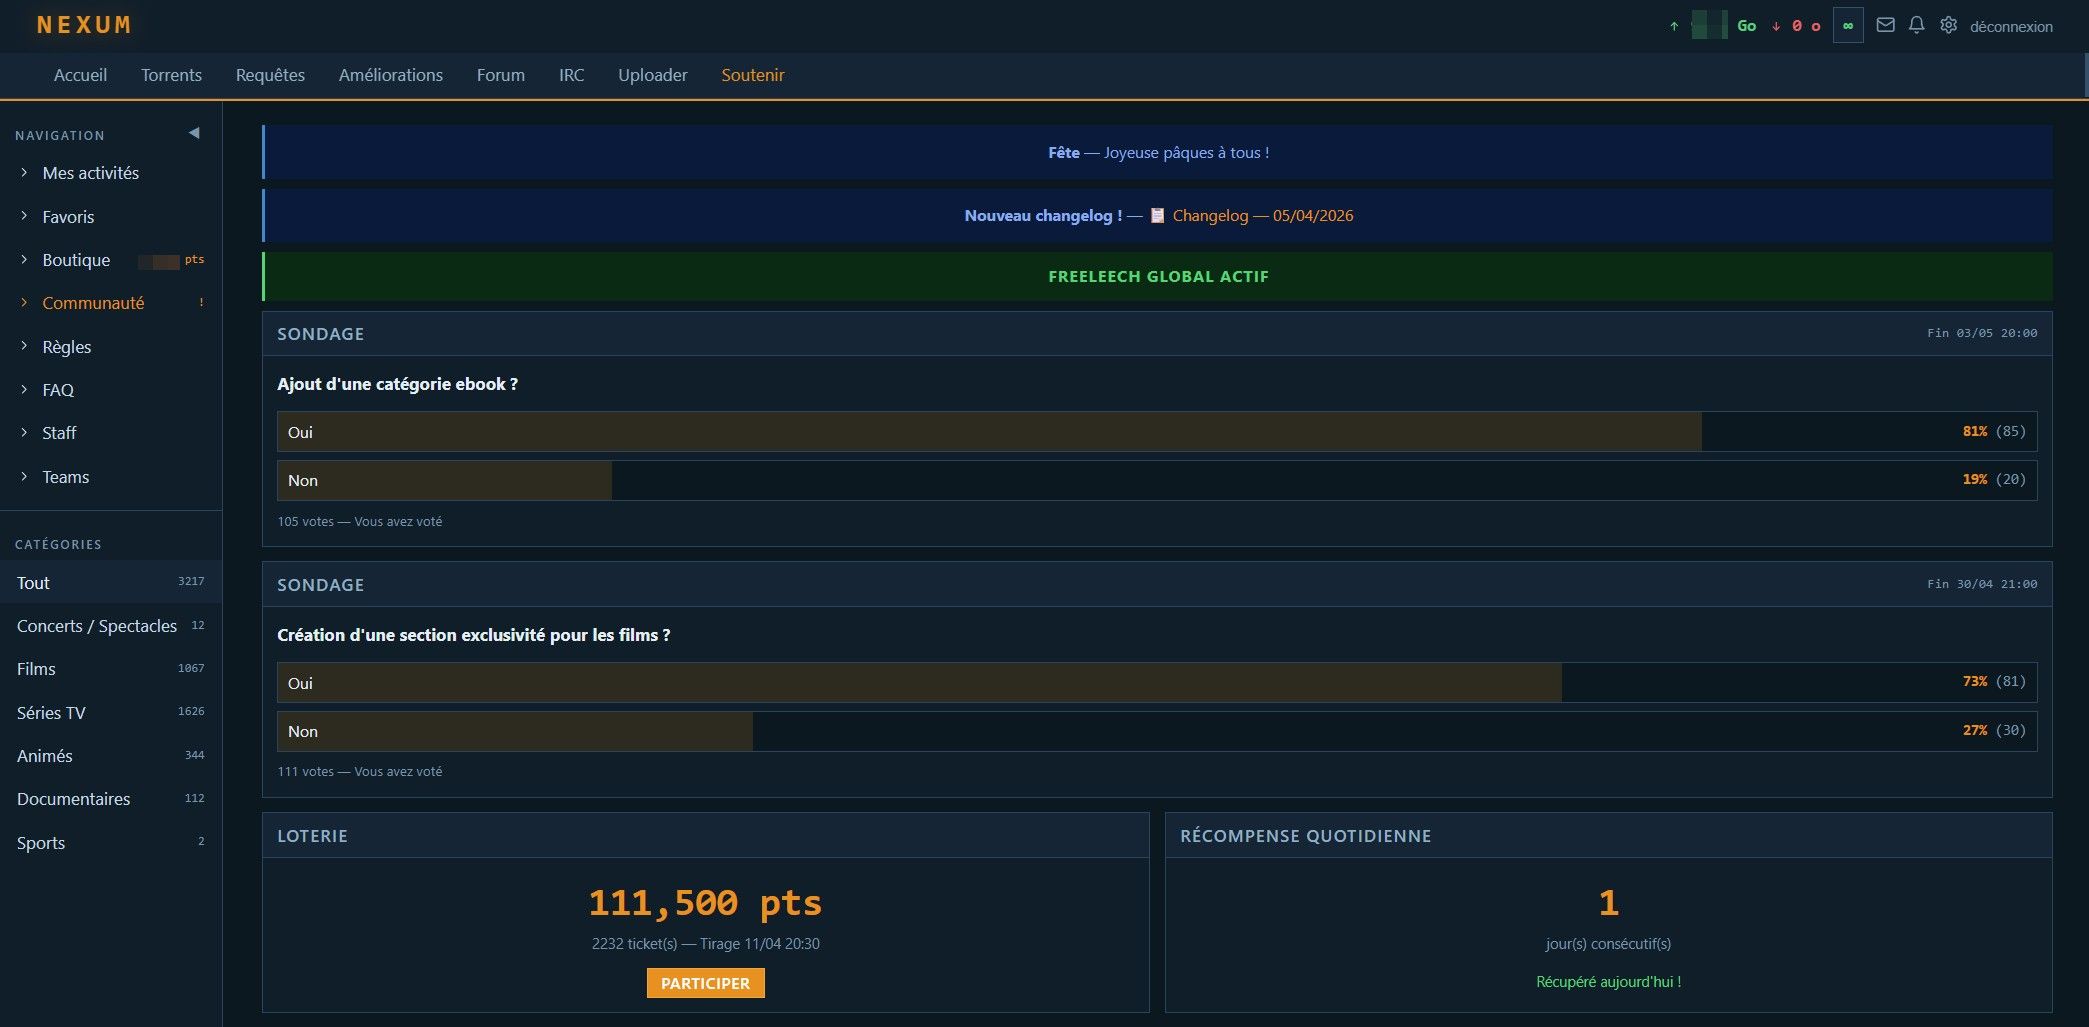Select Non bar in films exclusivité poll

click(x=1156, y=731)
